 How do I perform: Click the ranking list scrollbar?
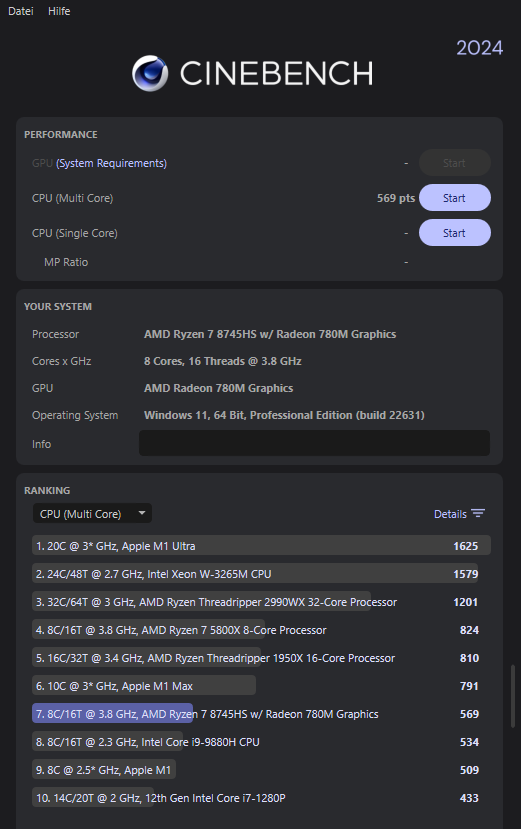(513, 696)
